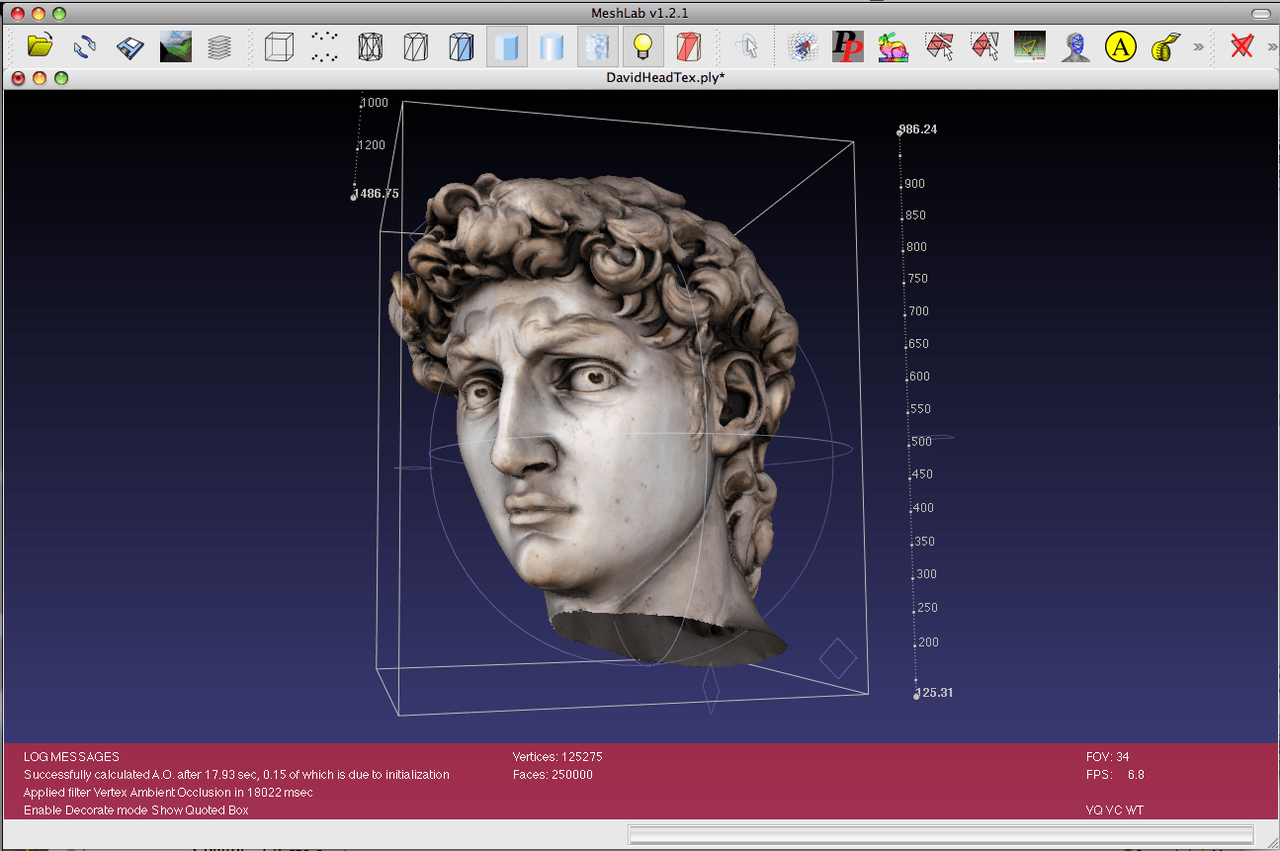Delete the current mesh

1242,46
